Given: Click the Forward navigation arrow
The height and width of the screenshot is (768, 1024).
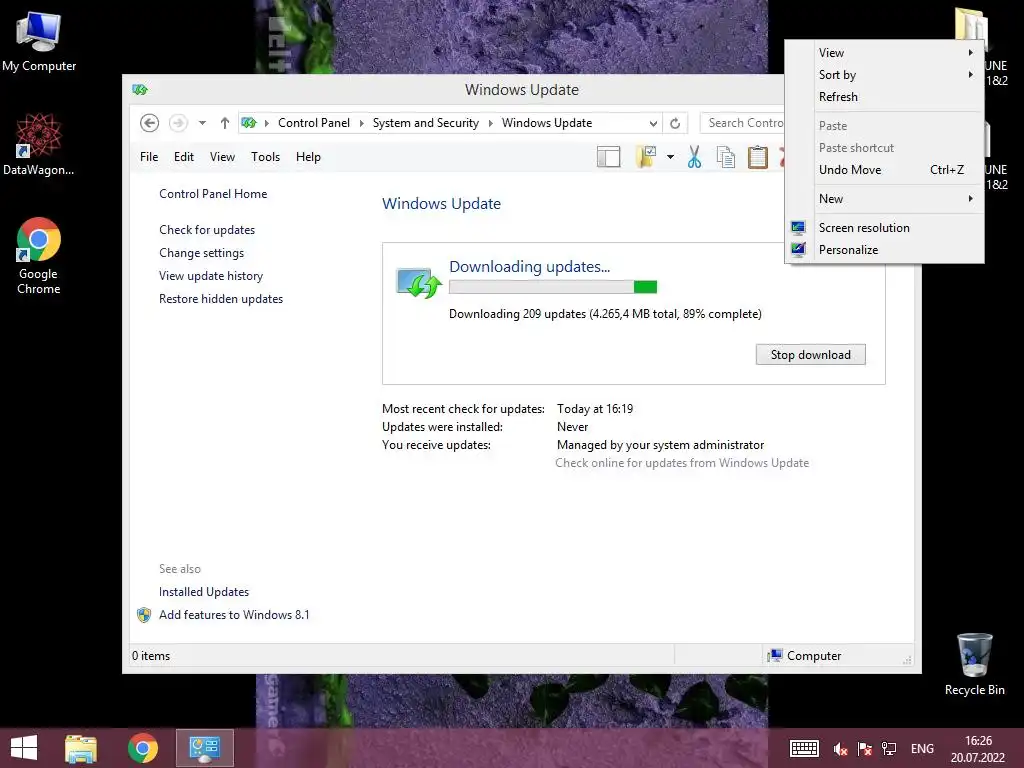Looking at the screenshot, I should point(178,123).
